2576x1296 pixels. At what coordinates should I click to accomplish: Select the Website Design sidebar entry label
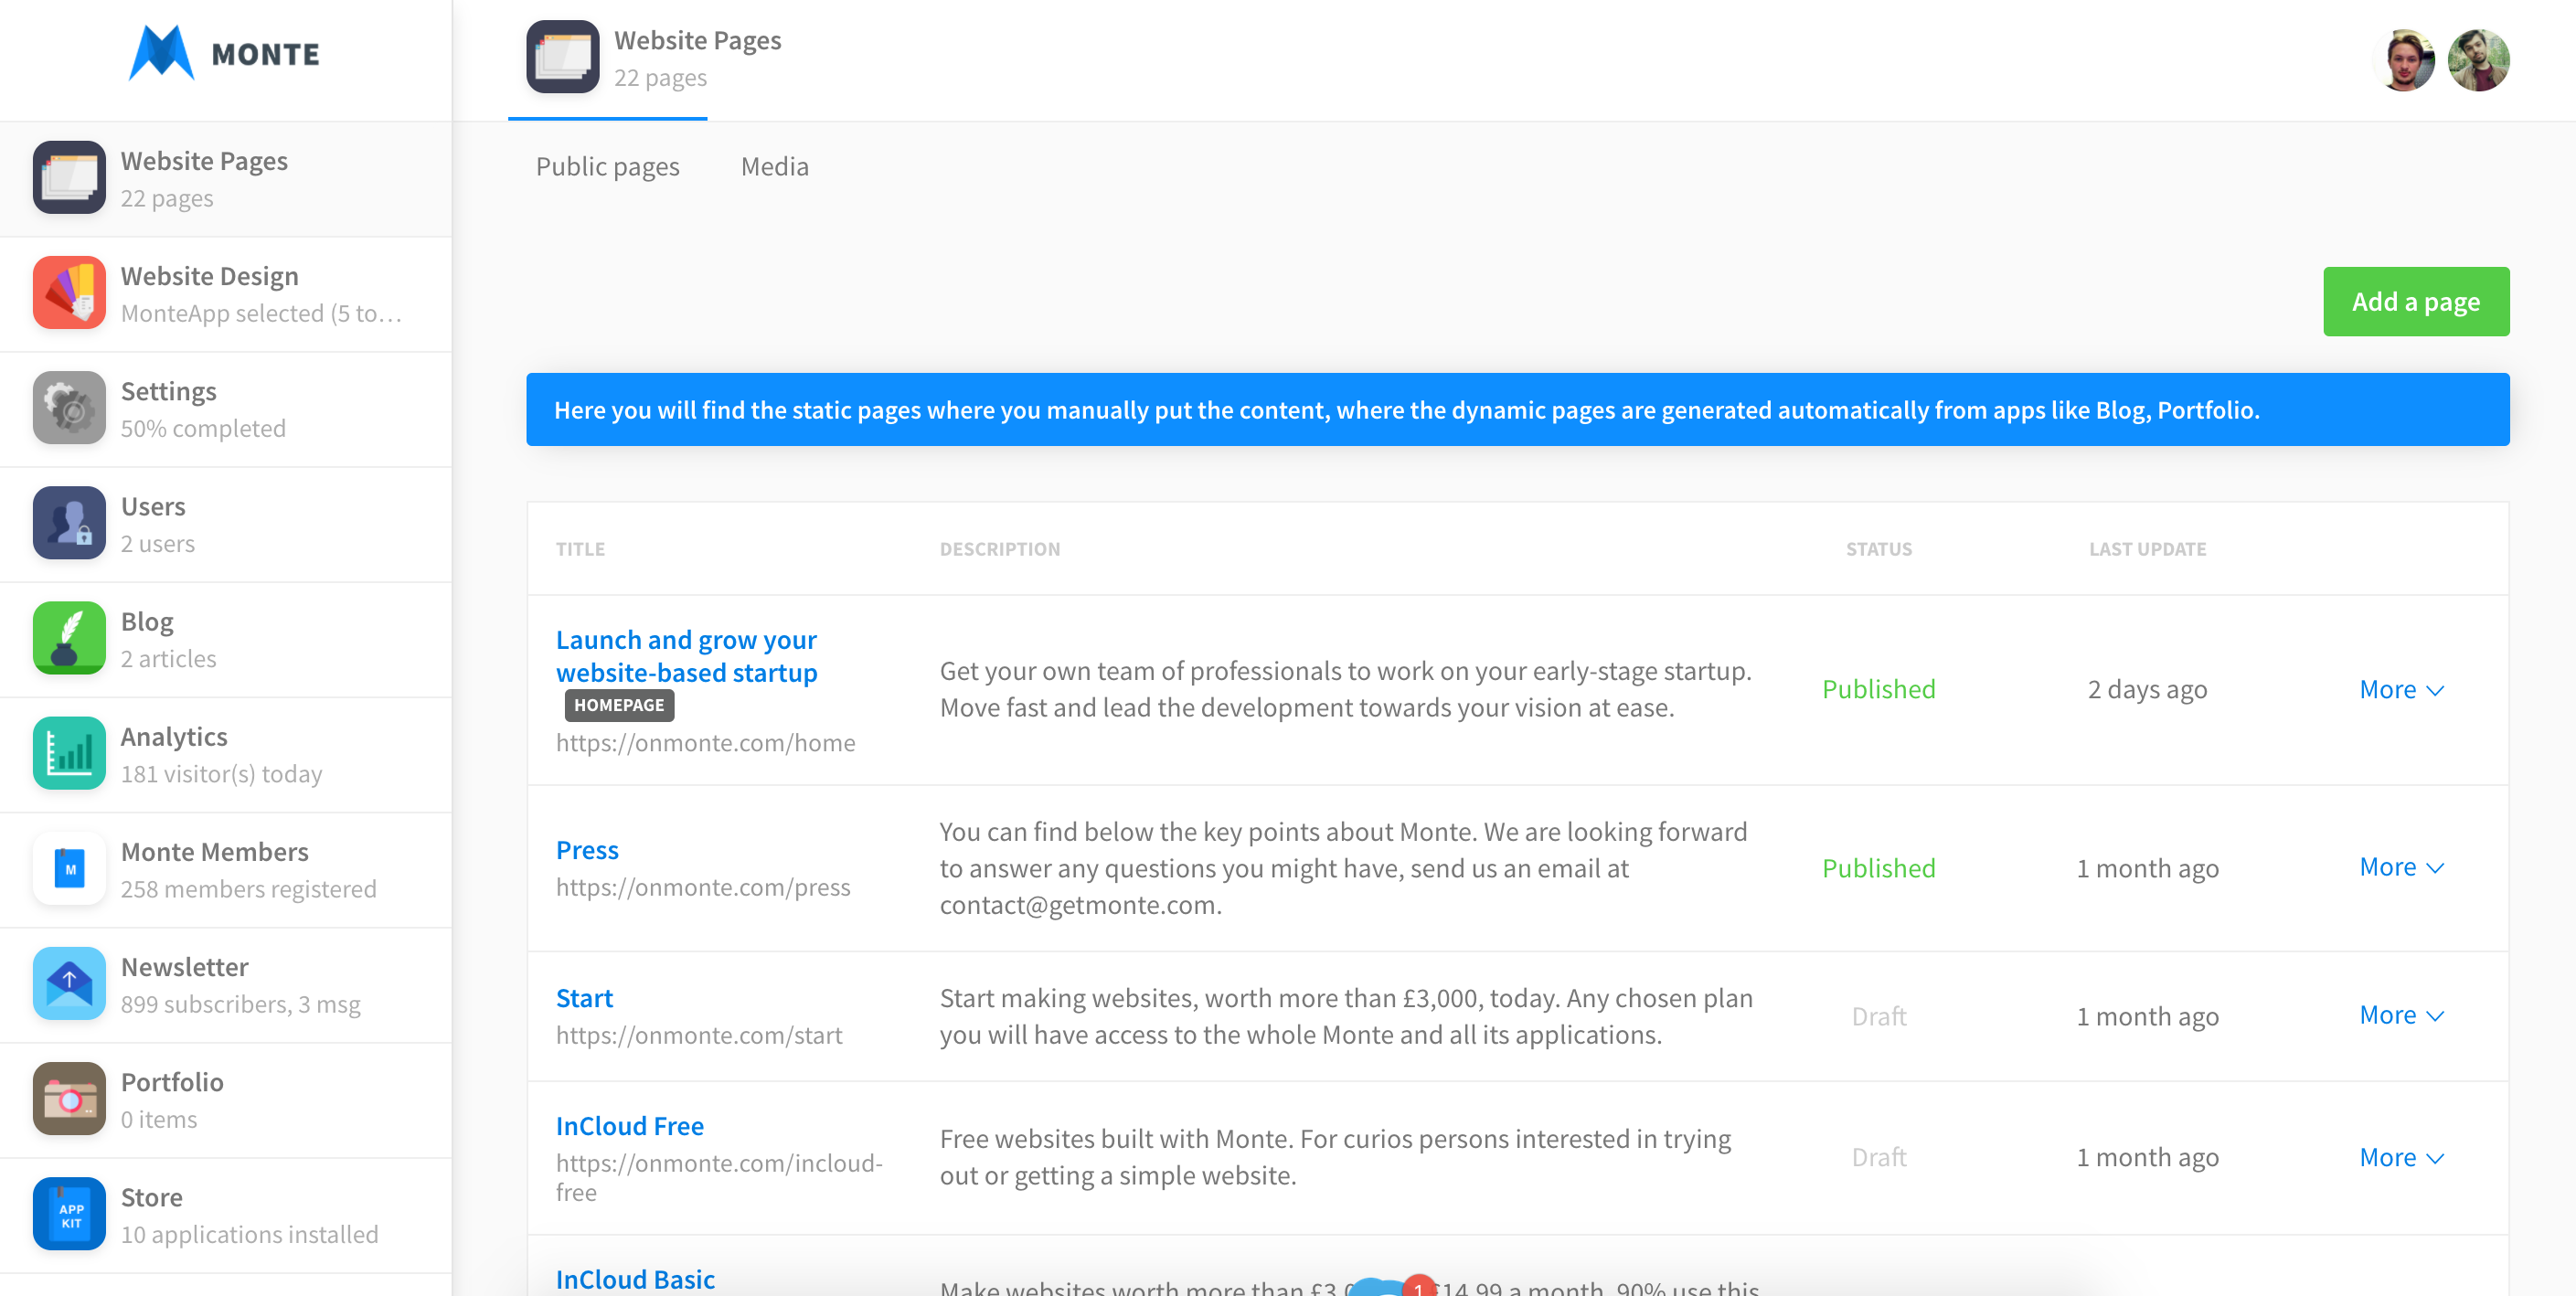[210, 276]
